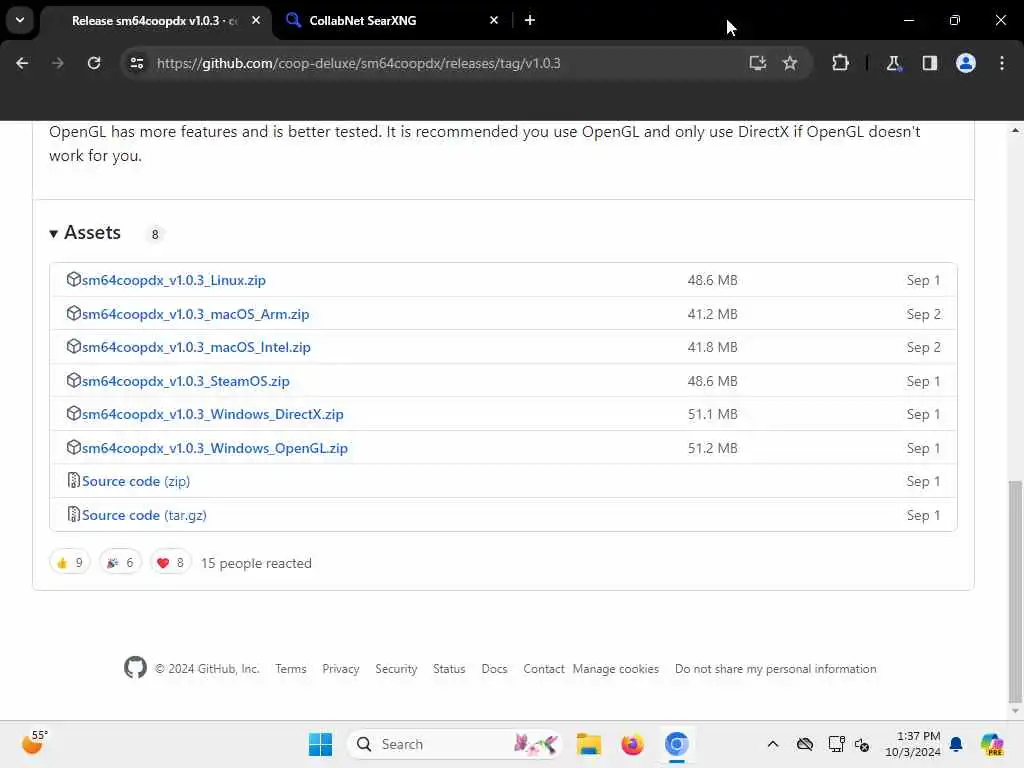Download Source code (zip)
Image resolution: width=1024 pixels, height=768 pixels.
136,481
